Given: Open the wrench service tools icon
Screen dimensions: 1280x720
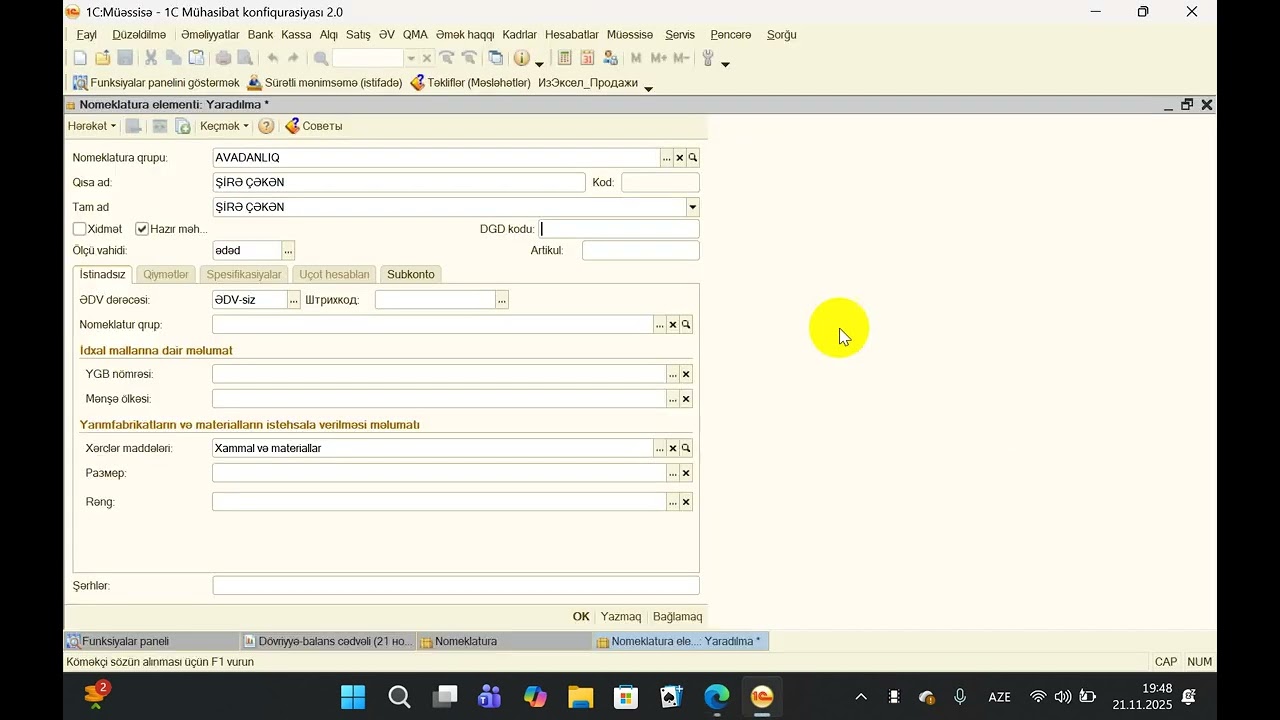Looking at the screenshot, I should (708, 58).
